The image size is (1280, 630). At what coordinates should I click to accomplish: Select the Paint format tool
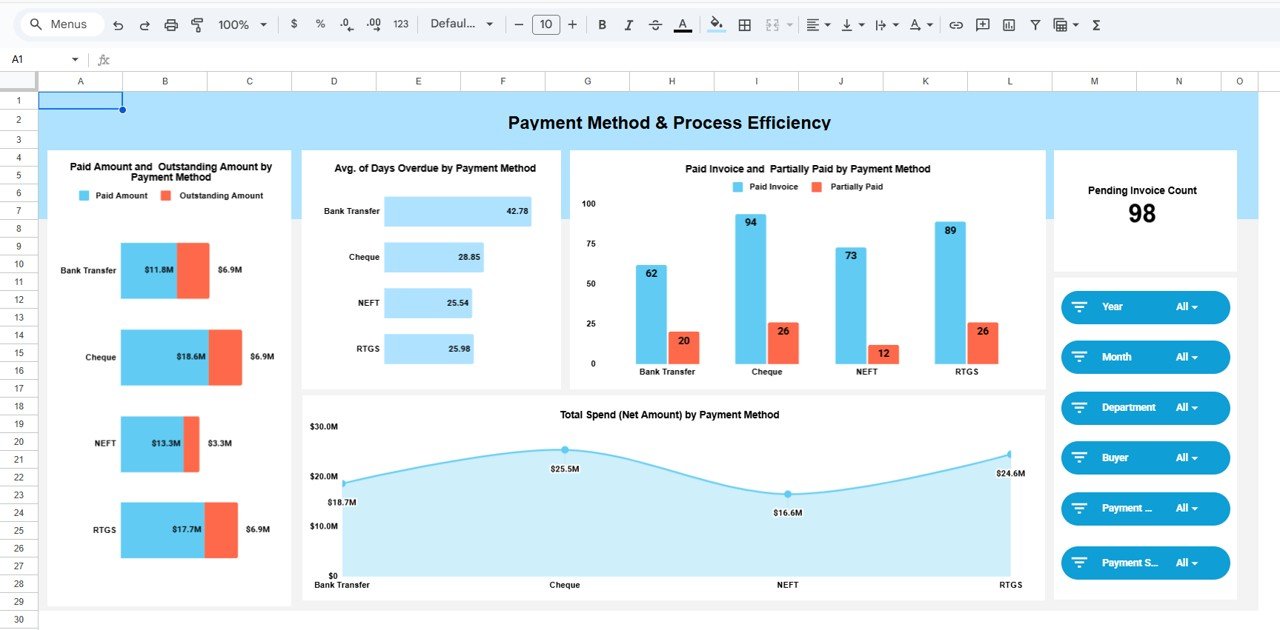[196, 24]
